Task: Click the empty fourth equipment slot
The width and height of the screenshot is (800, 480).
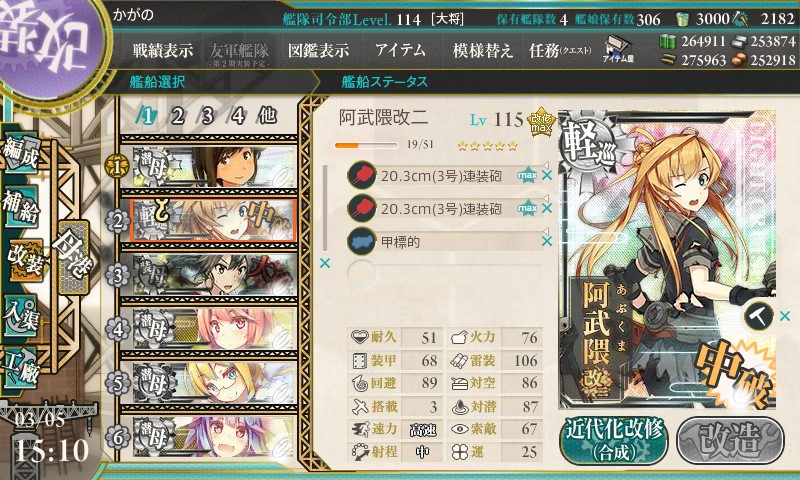Action: coord(444,274)
